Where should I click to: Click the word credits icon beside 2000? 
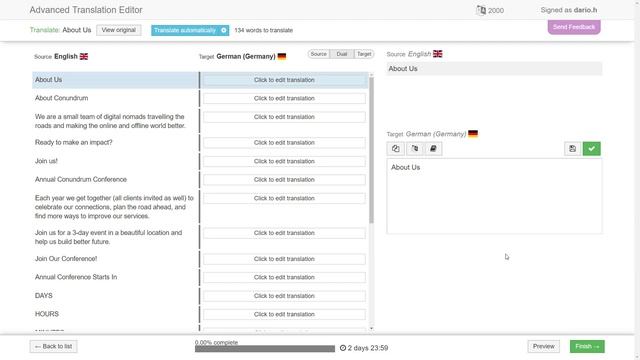(481, 10)
